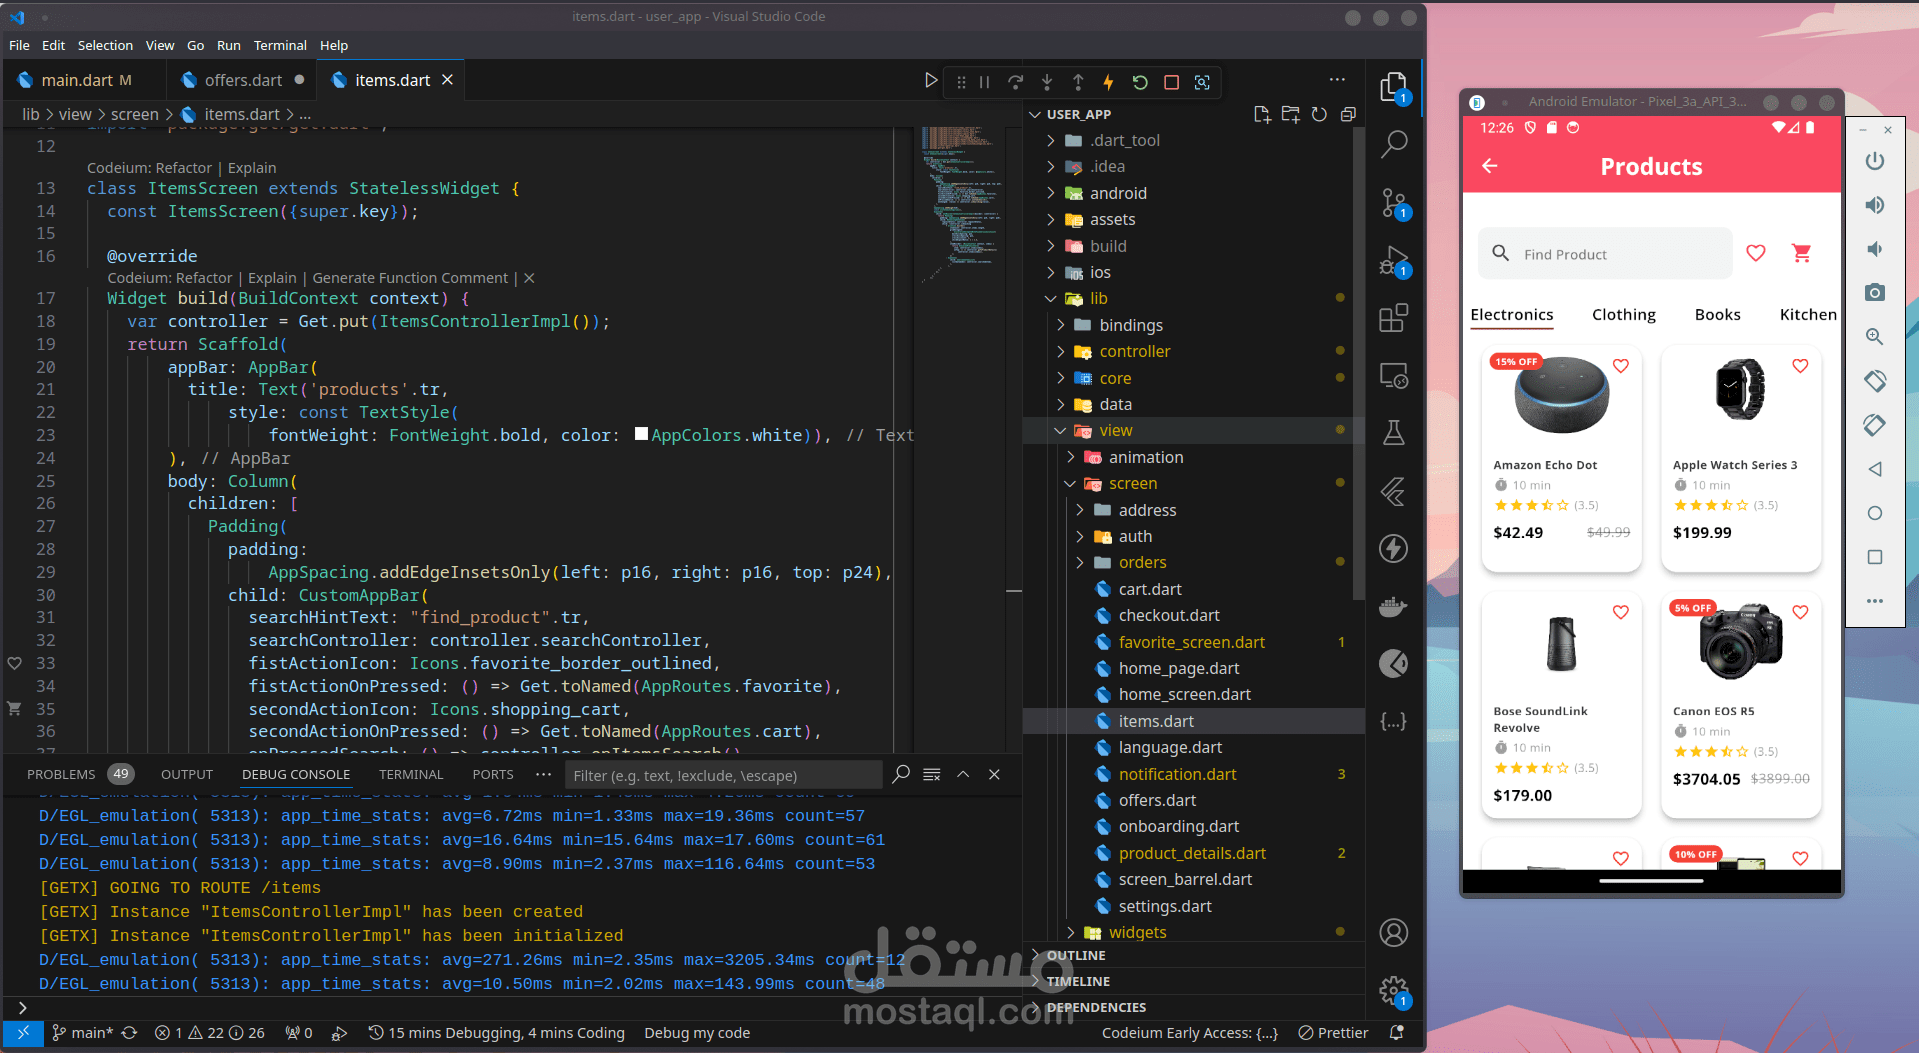Click the main* git branch in status bar
Screen dimensions: 1919x1053
pos(83,1033)
